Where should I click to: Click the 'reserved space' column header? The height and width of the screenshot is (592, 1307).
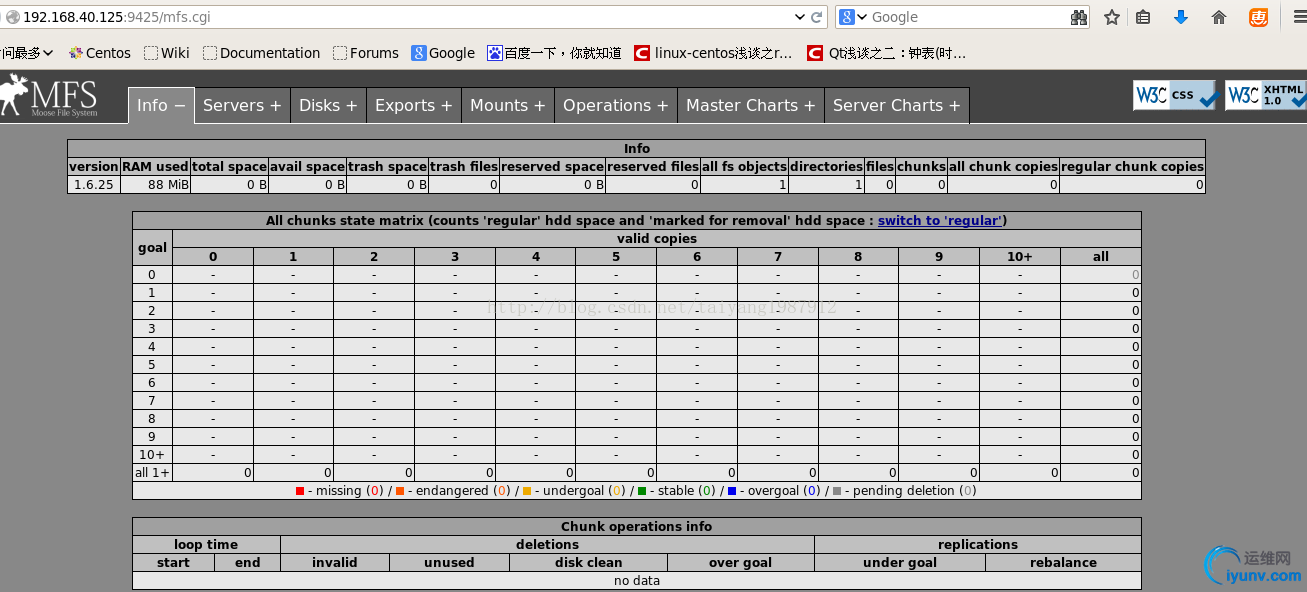pyautogui.click(x=553, y=167)
